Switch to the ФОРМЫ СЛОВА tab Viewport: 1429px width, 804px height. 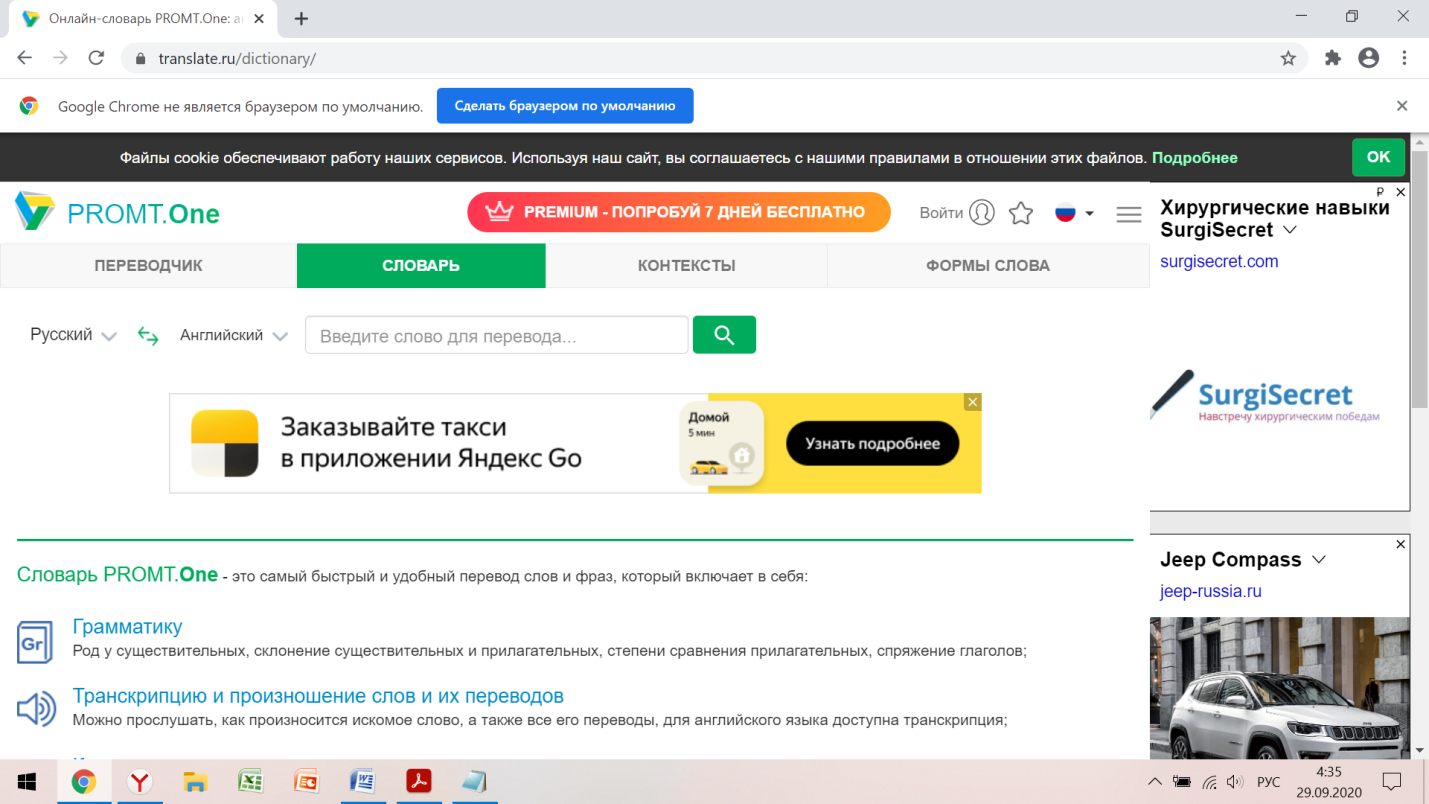point(988,266)
